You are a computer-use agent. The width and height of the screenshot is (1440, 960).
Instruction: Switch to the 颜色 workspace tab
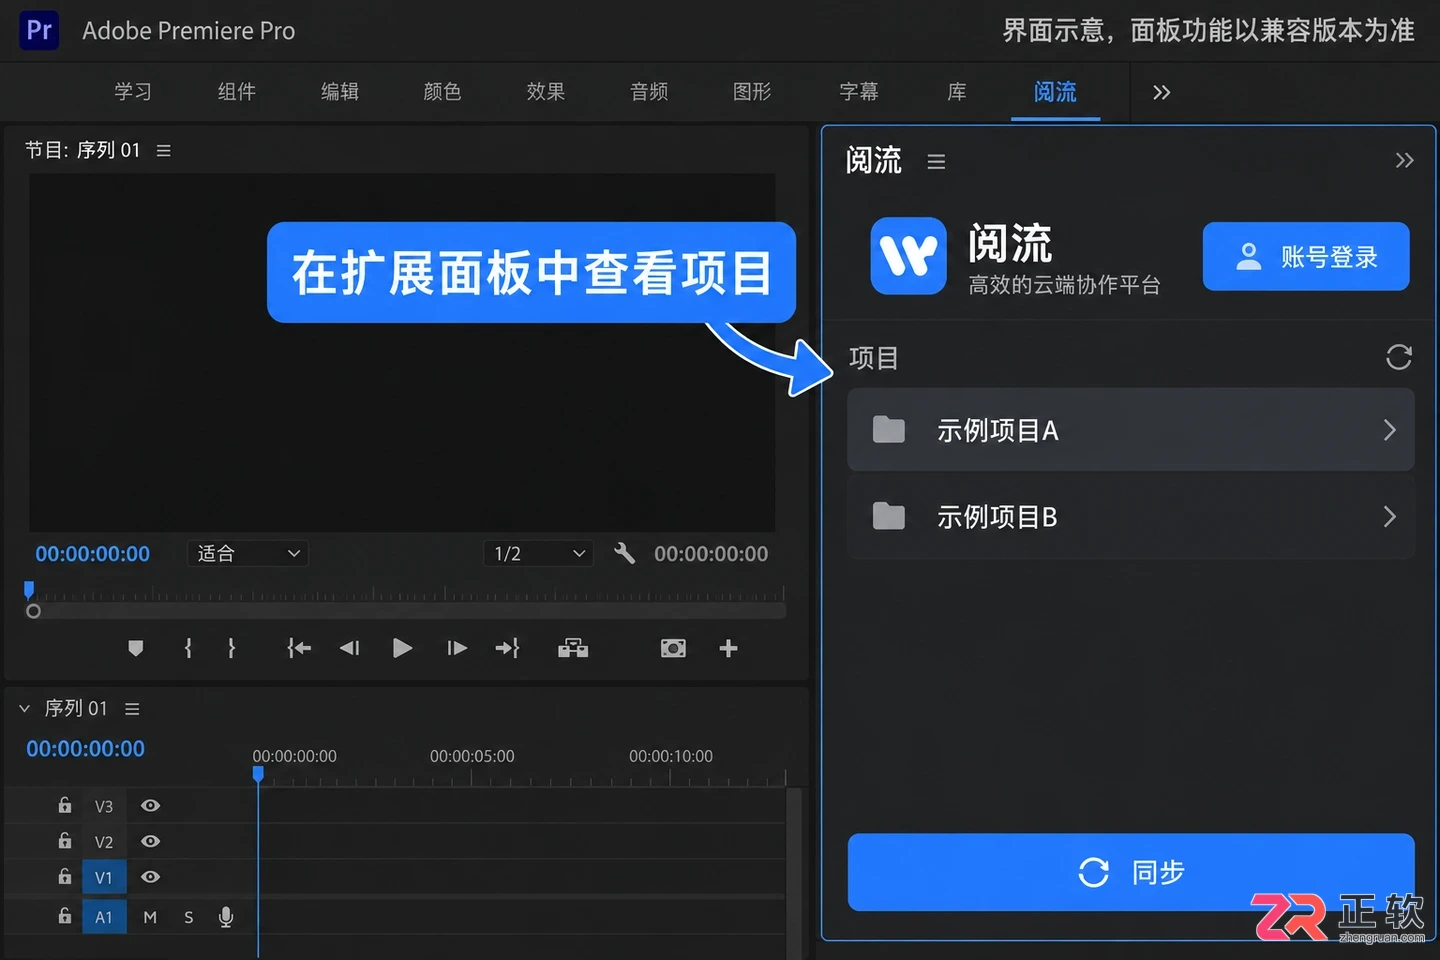click(x=442, y=92)
